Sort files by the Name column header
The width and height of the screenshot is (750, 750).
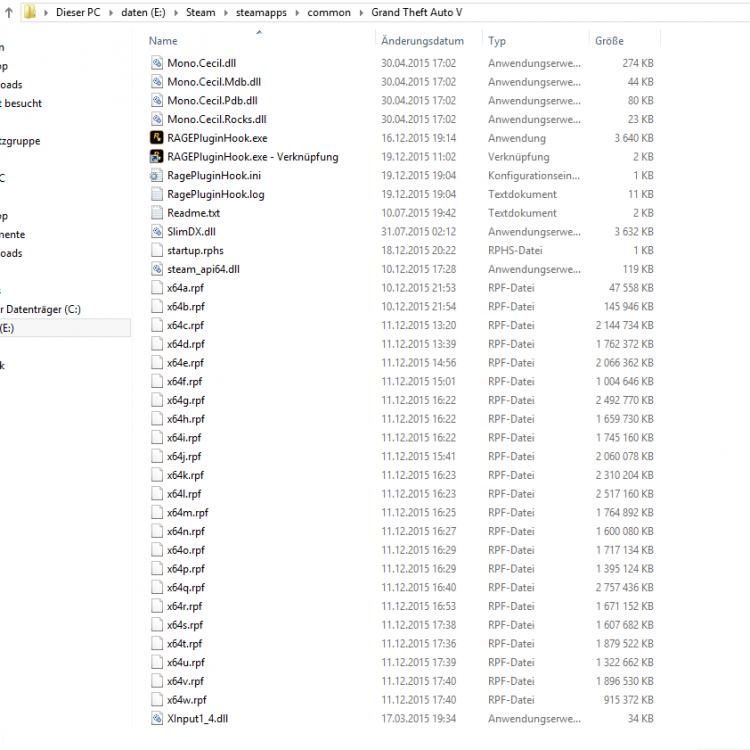[x=163, y=41]
